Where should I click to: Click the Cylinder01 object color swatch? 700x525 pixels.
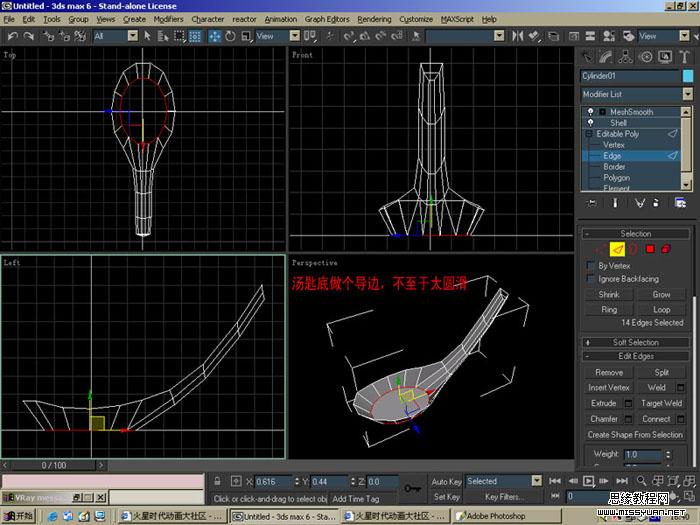pos(688,75)
